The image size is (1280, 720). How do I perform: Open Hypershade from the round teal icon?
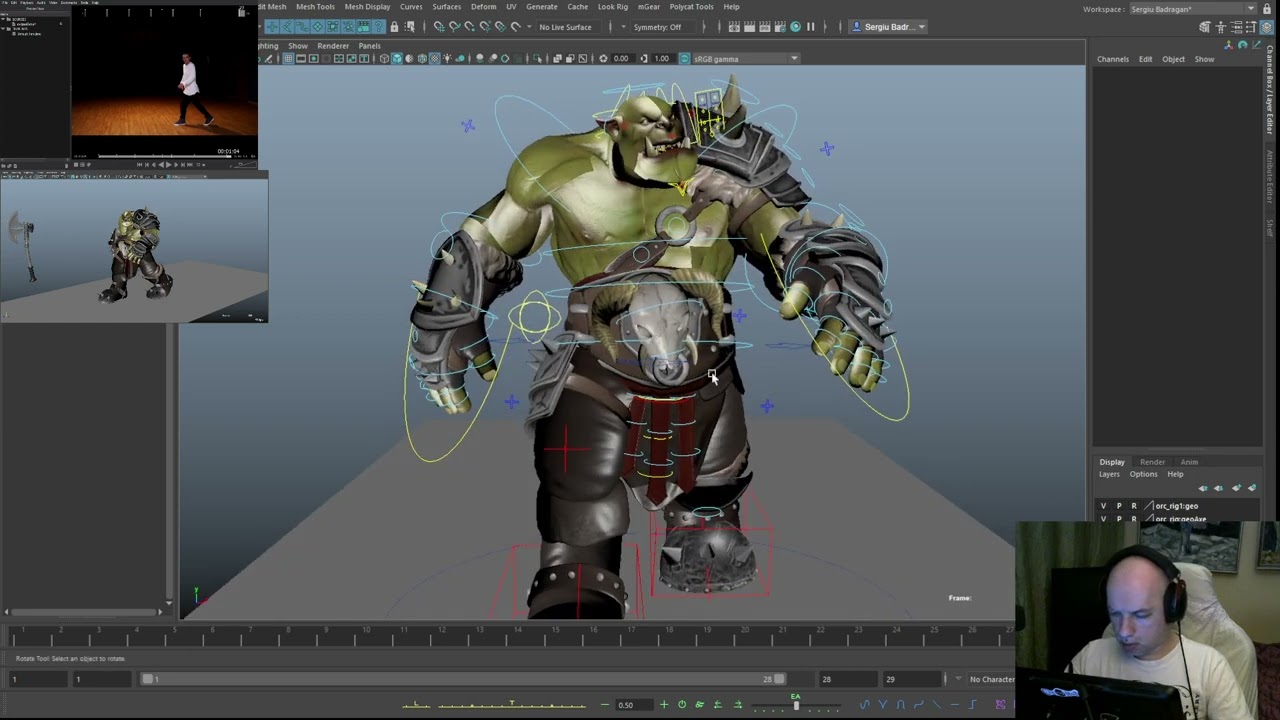click(x=796, y=27)
